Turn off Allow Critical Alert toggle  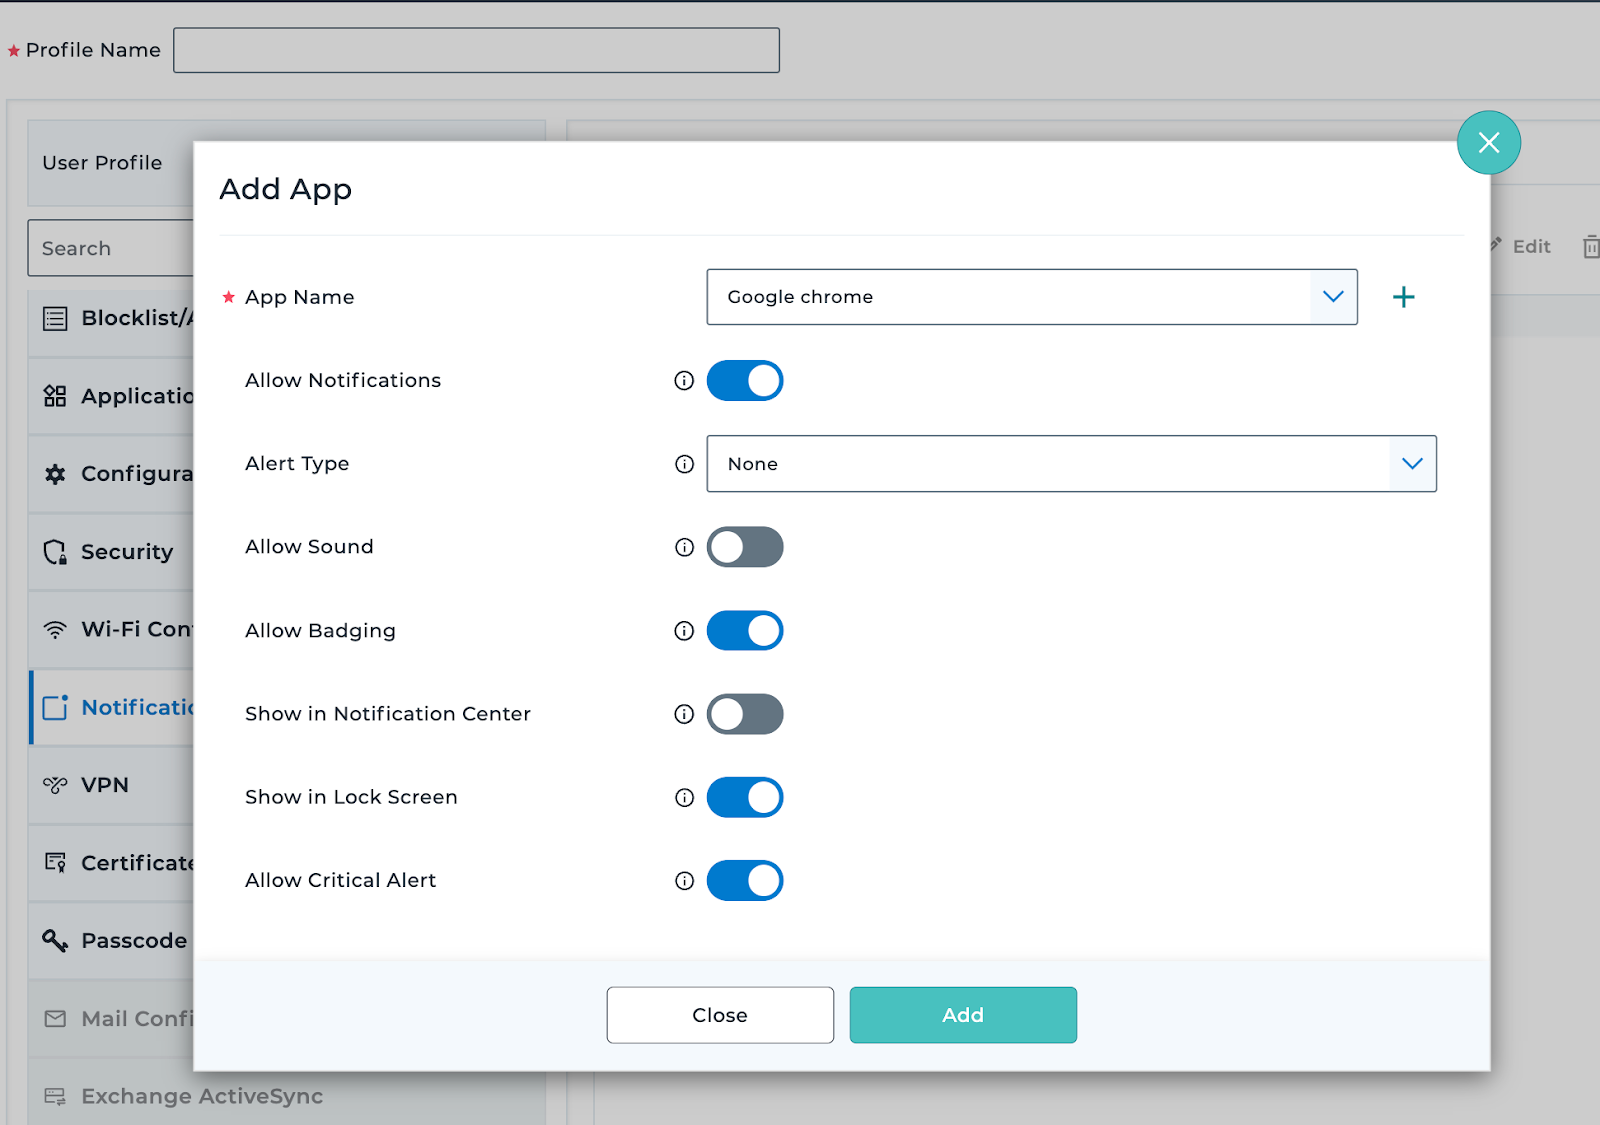pos(745,881)
